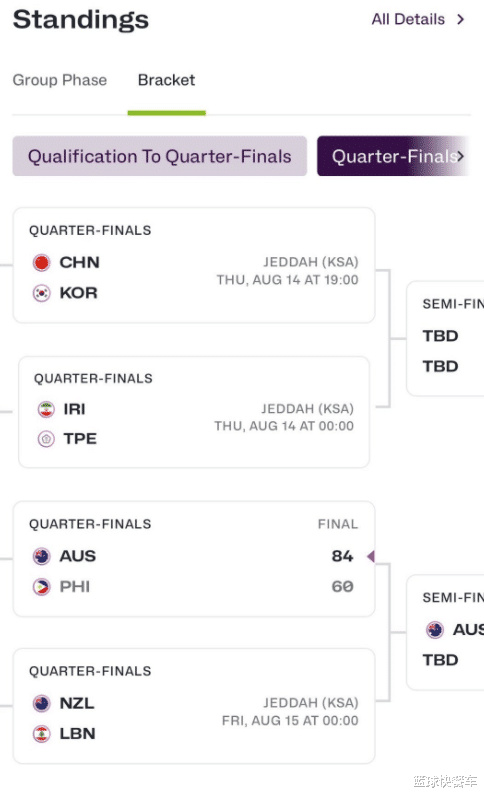
Task: Click Australia flag in quarter-finals card
Action: tap(42, 556)
